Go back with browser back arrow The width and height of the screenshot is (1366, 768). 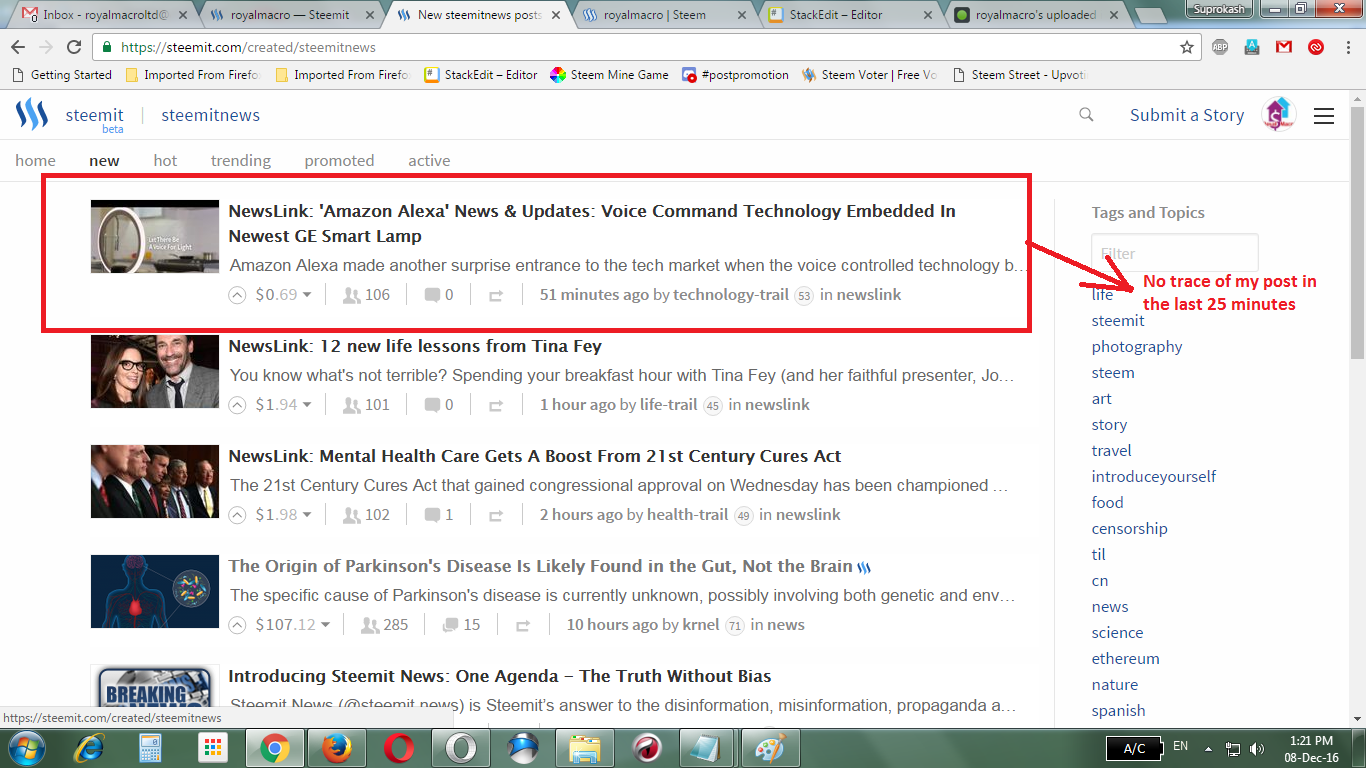[x=18, y=47]
